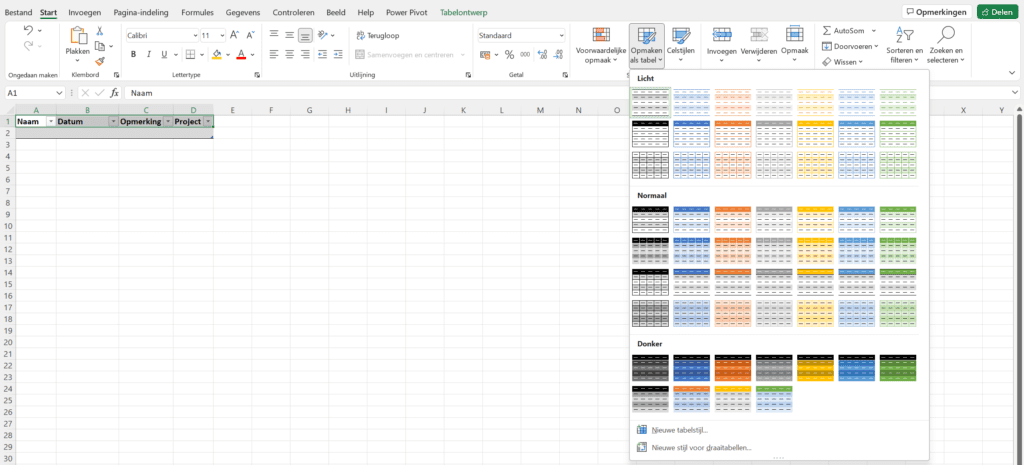Toggle Terugloop text wrapping

[378, 35]
